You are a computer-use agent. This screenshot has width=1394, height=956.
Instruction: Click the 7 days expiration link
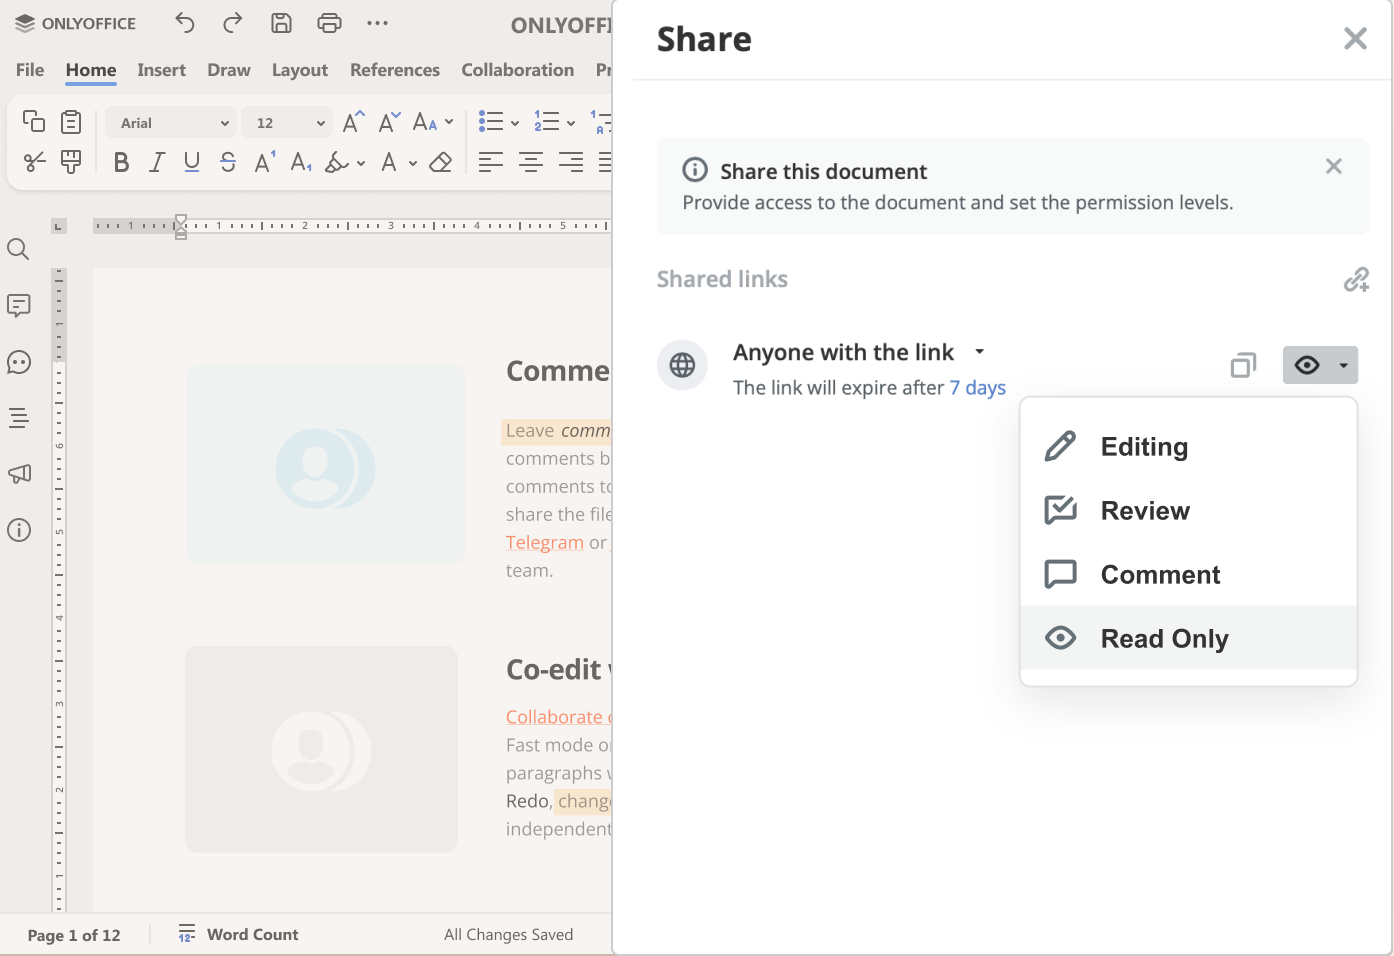click(977, 388)
